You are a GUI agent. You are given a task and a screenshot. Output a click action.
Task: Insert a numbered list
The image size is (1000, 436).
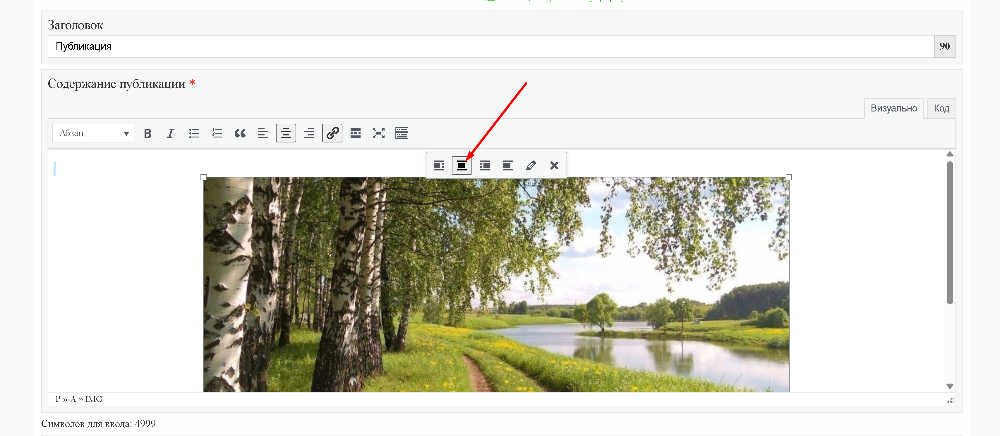point(217,133)
